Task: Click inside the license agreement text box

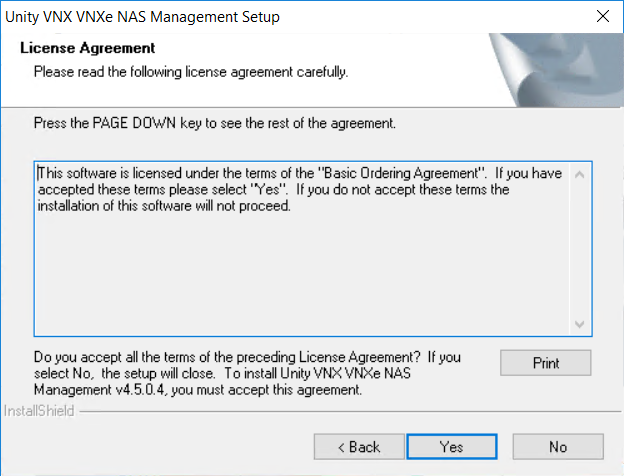Action: pos(300,270)
